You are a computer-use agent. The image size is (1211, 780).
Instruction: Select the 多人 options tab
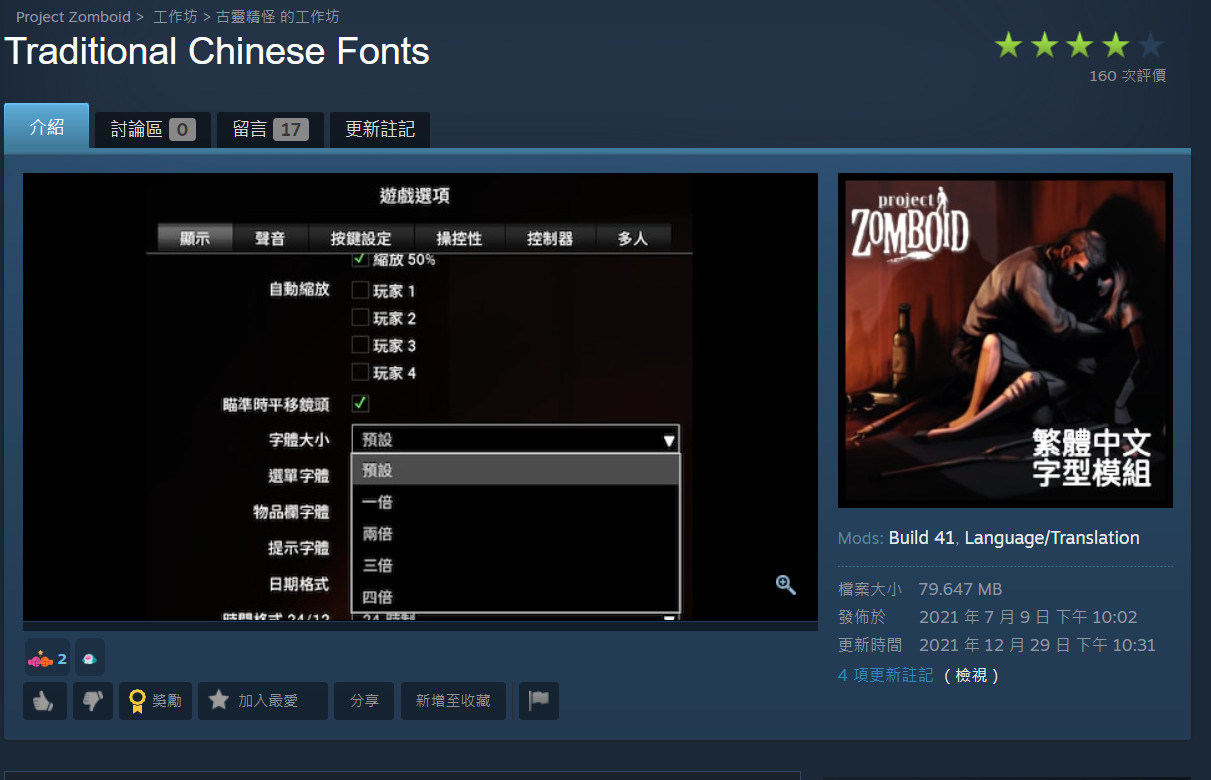pyautogui.click(x=633, y=238)
